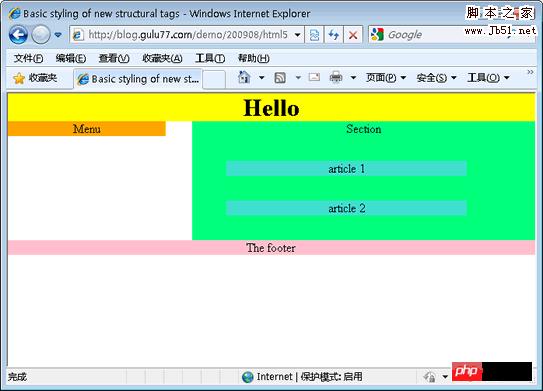Click the Home icon in command bar
The width and height of the screenshot is (543, 391).
tap(244, 77)
